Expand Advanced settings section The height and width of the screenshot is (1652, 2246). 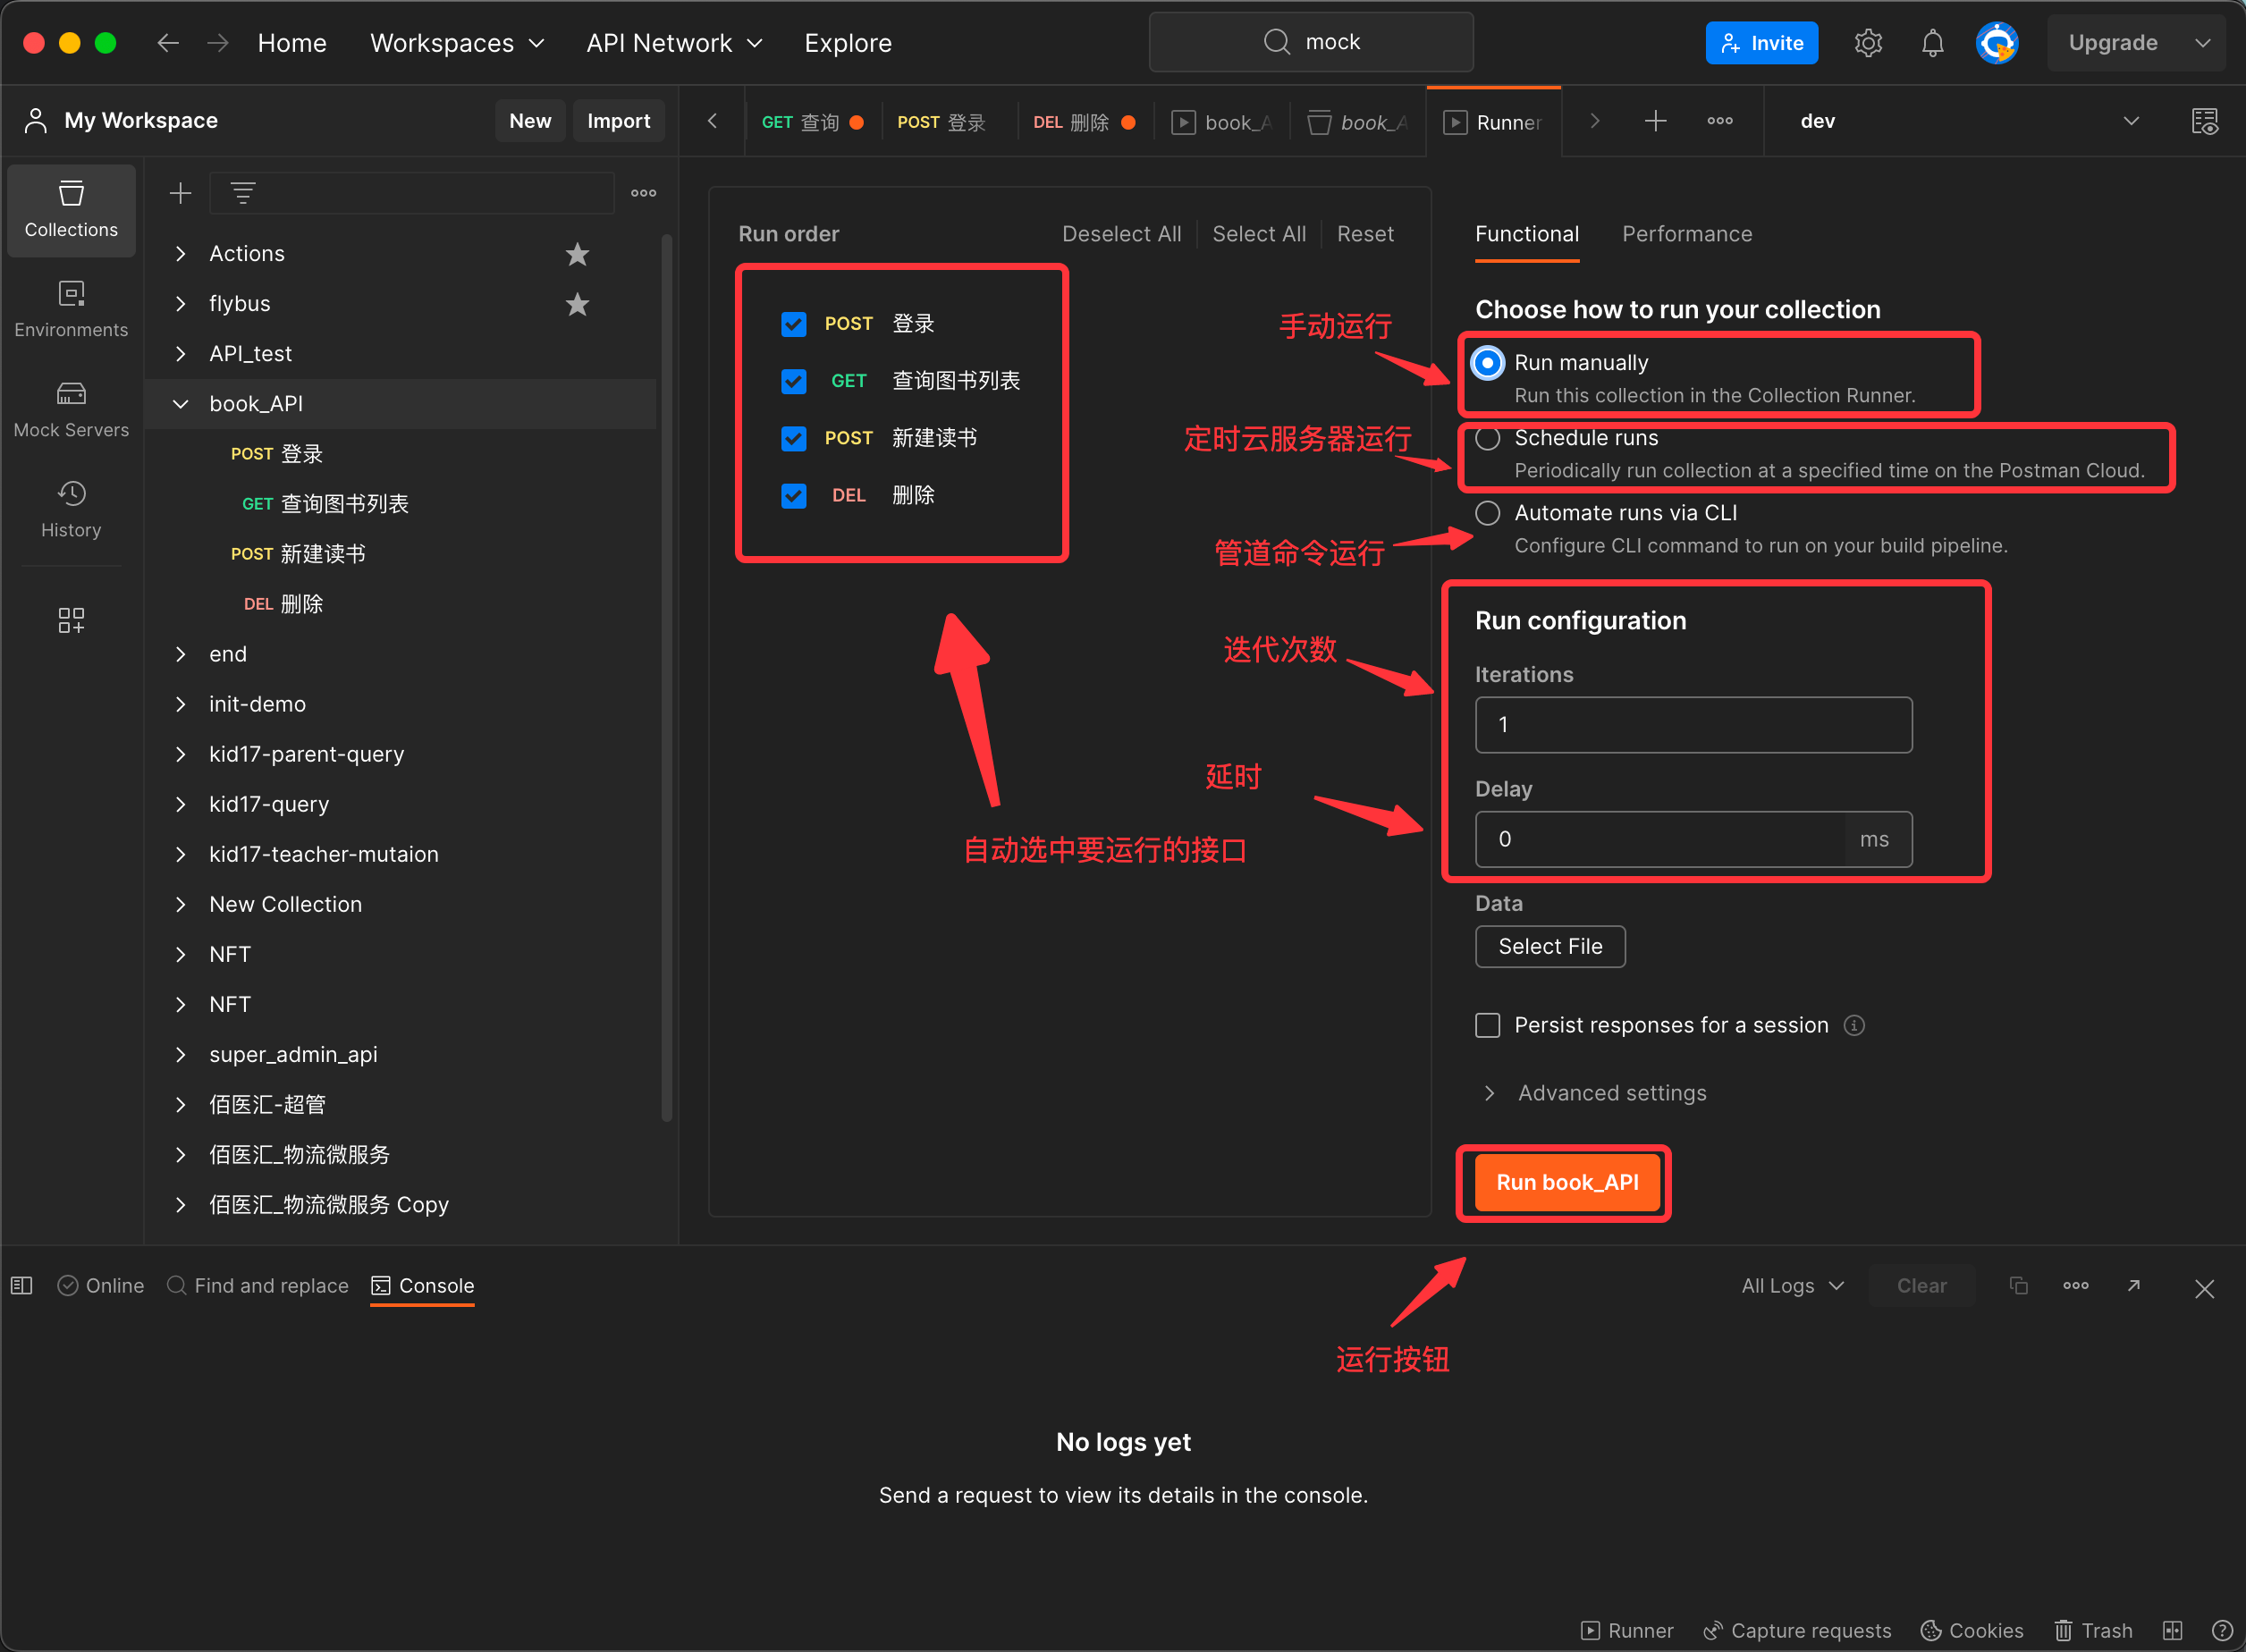coord(1598,1093)
